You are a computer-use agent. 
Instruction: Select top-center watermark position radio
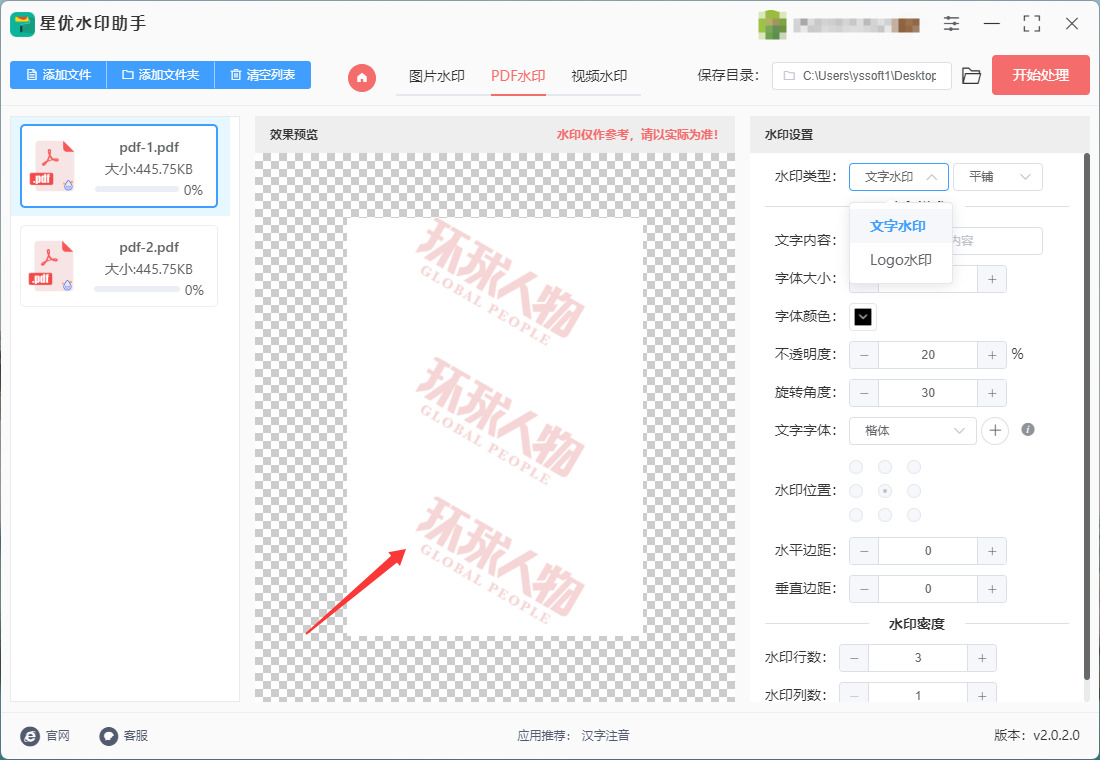[x=885, y=467]
